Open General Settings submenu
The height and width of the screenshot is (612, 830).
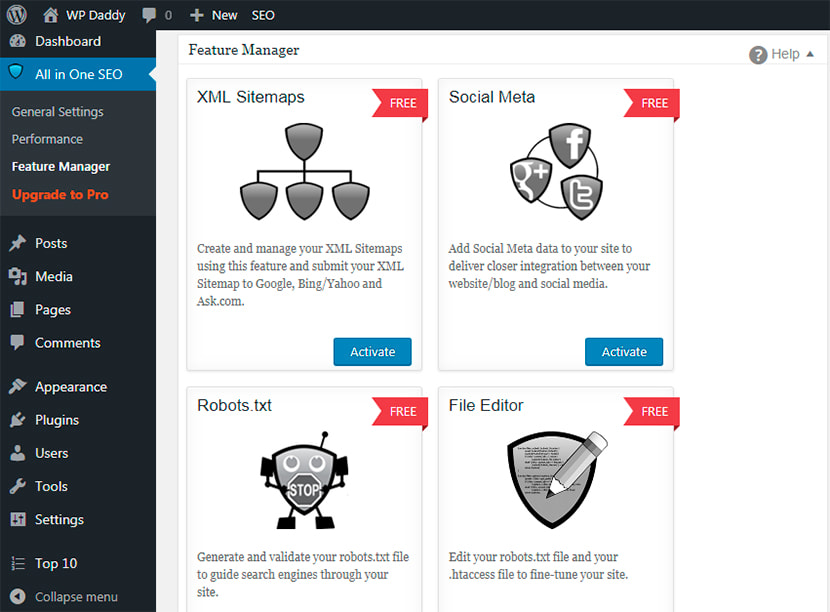(x=58, y=112)
